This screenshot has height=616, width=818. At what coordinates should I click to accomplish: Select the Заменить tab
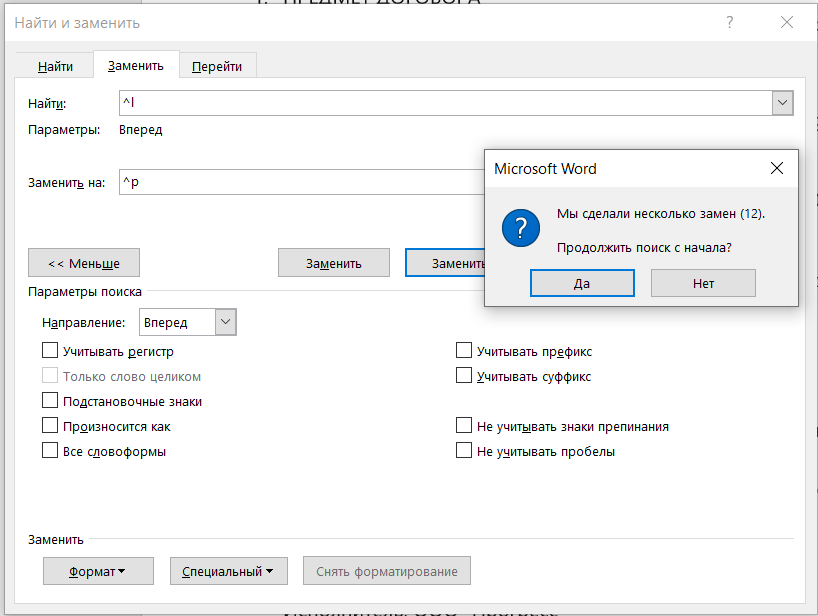click(136, 66)
